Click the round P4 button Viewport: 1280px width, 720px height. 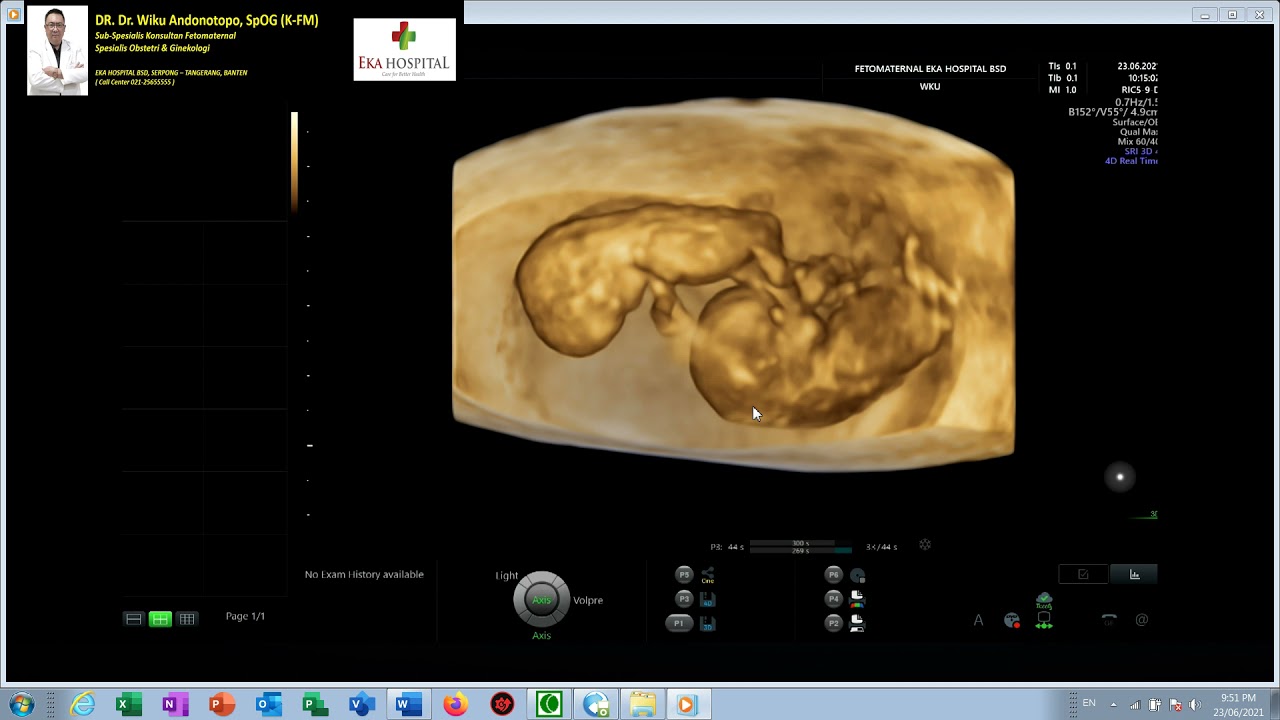[833, 599]
